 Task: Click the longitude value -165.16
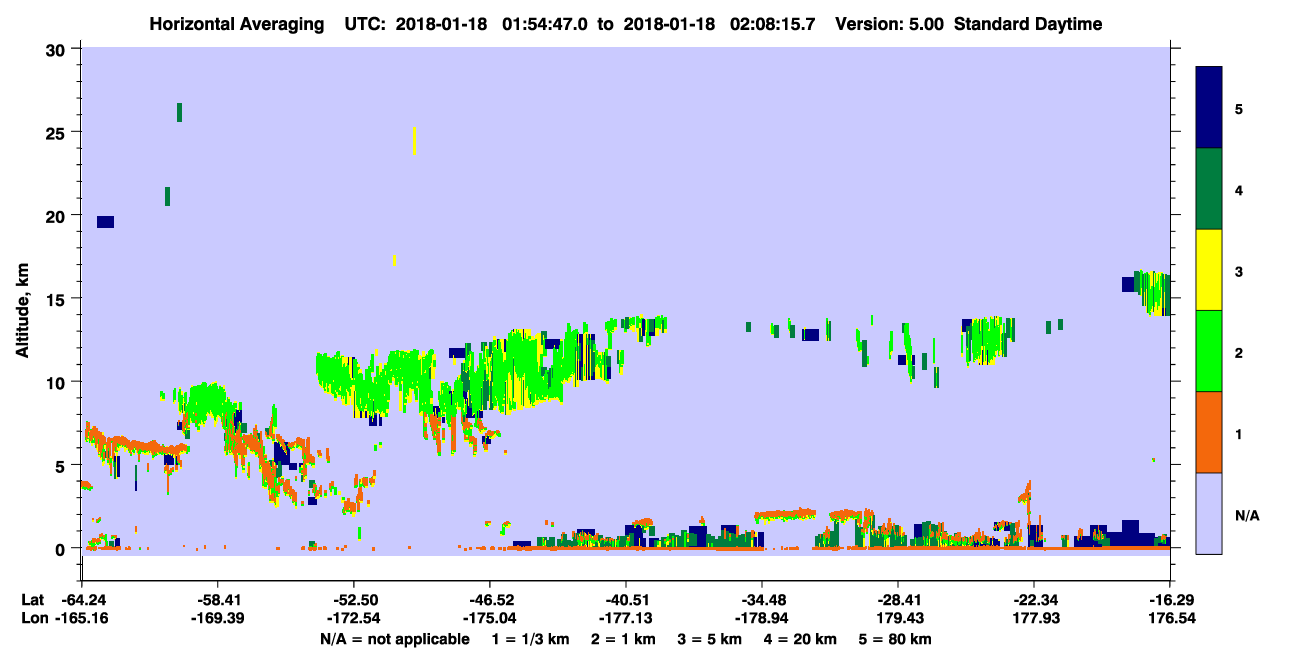[x=83, y=619]
